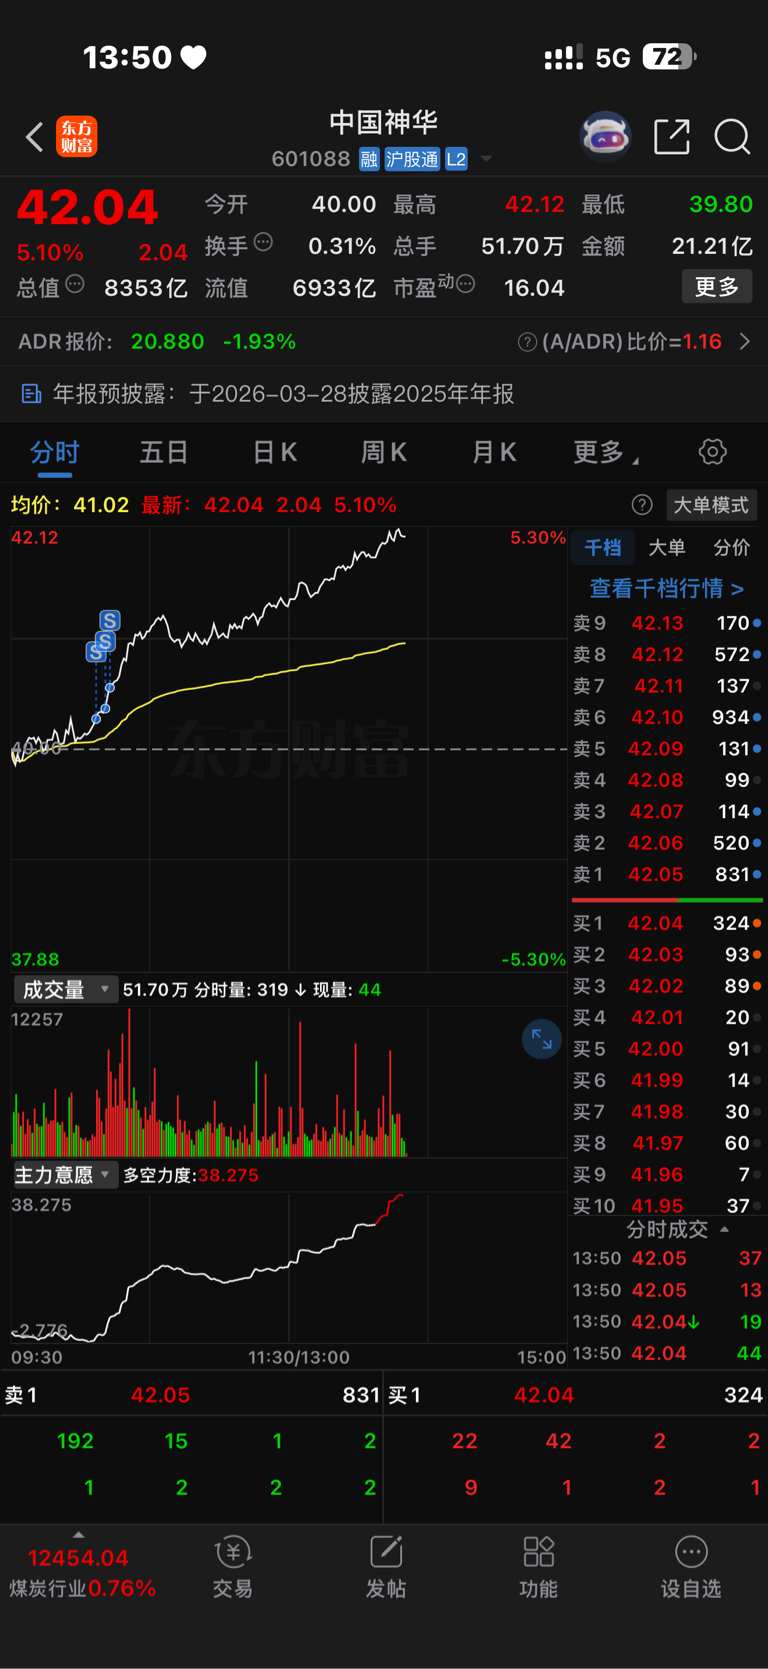Tap the 更多 button in quote summary
The image size is (768, 1669).
coord(717,287)
